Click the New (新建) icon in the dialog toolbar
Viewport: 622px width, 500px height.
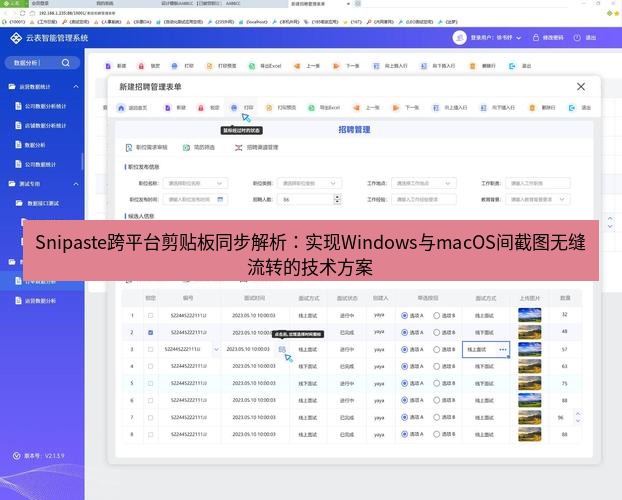coord(167,108)
